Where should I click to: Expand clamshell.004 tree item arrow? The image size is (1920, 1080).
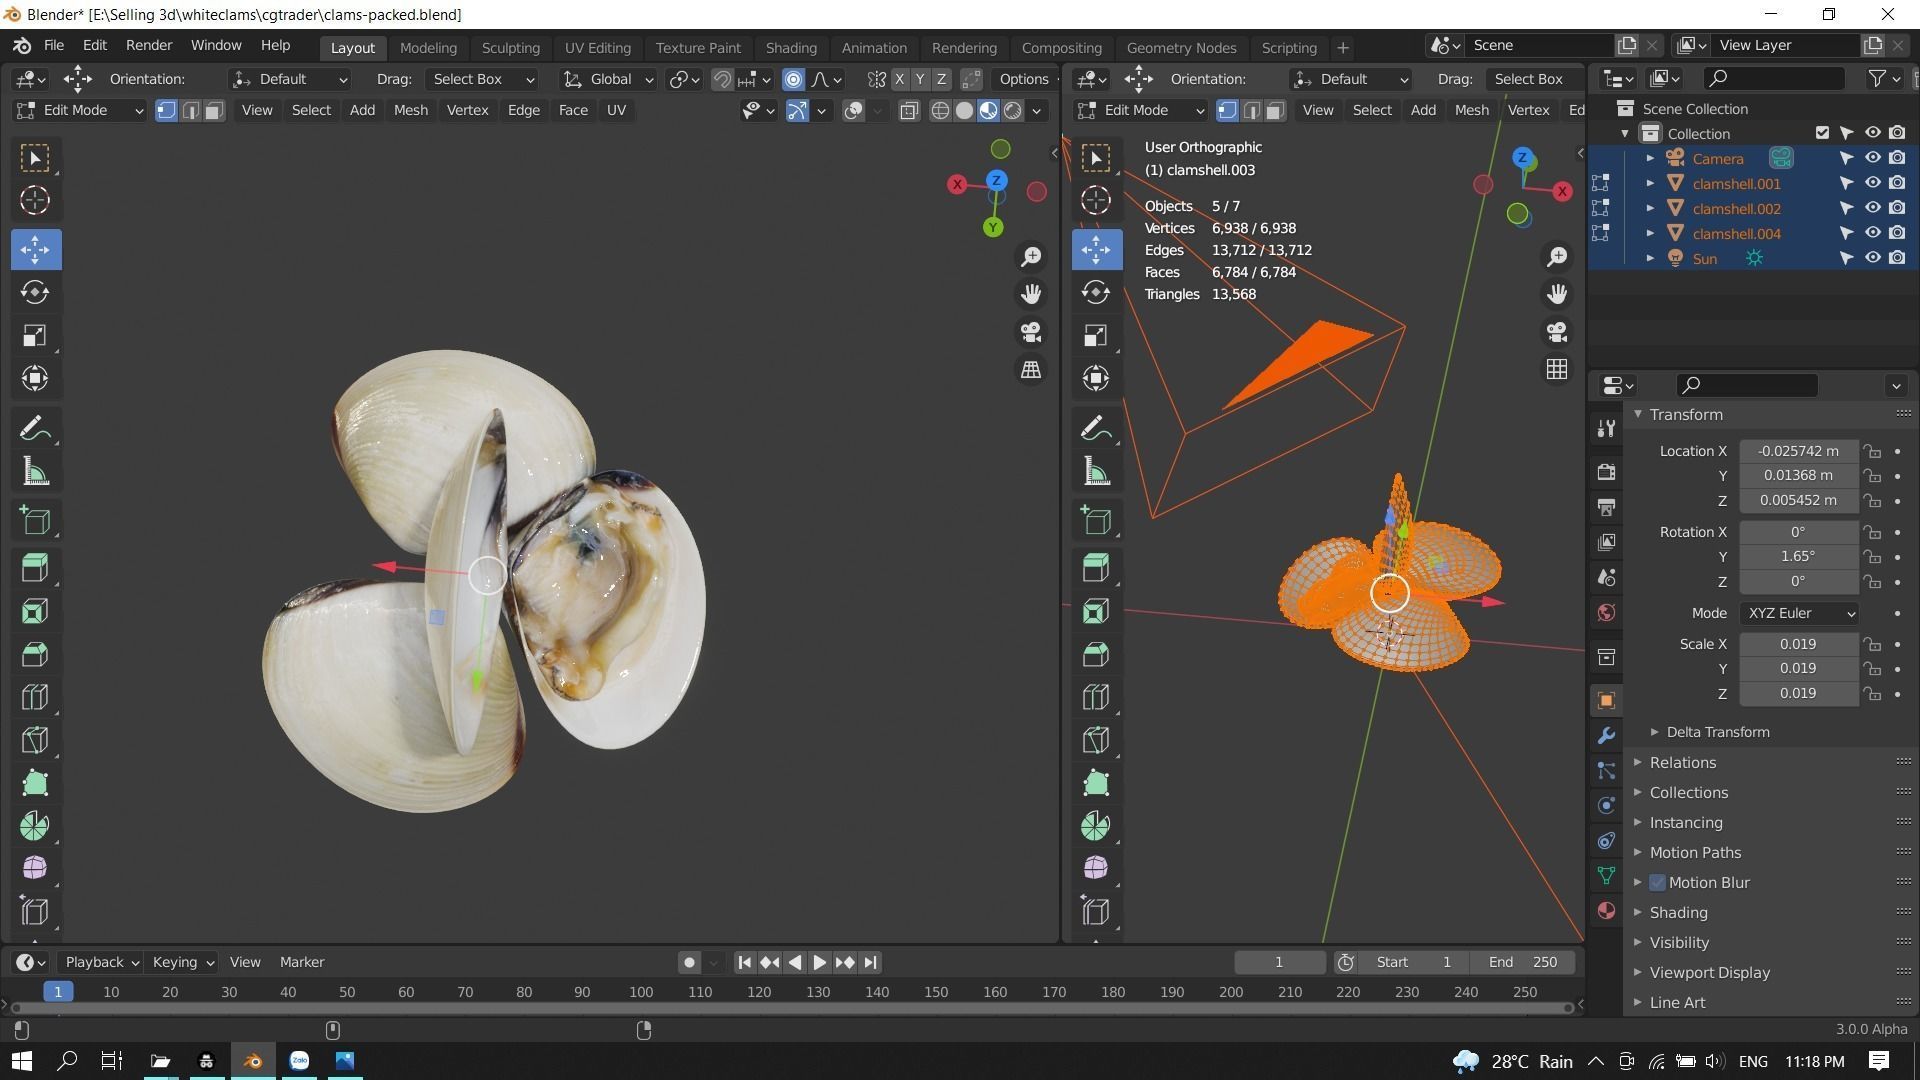point(1650,233)
